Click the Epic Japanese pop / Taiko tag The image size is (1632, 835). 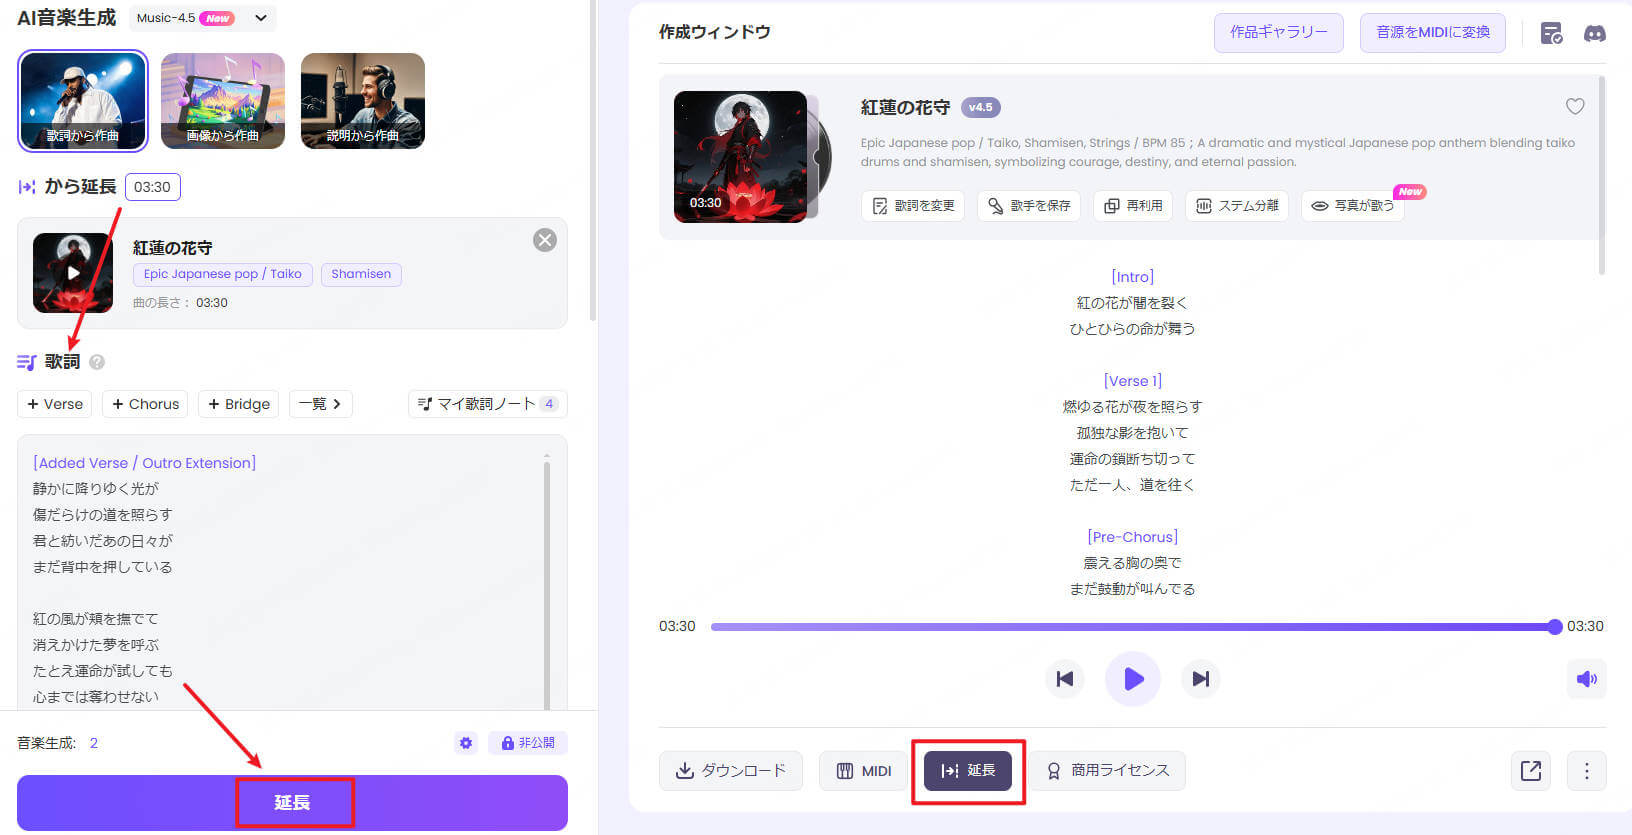point(223,274)
